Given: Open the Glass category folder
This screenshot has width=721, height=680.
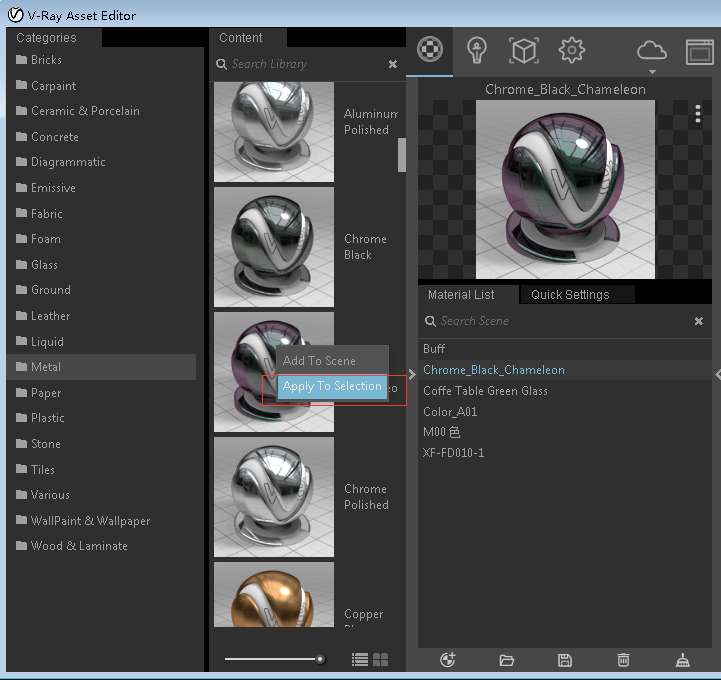Looking at the screenshot, I should coord(44,265).
